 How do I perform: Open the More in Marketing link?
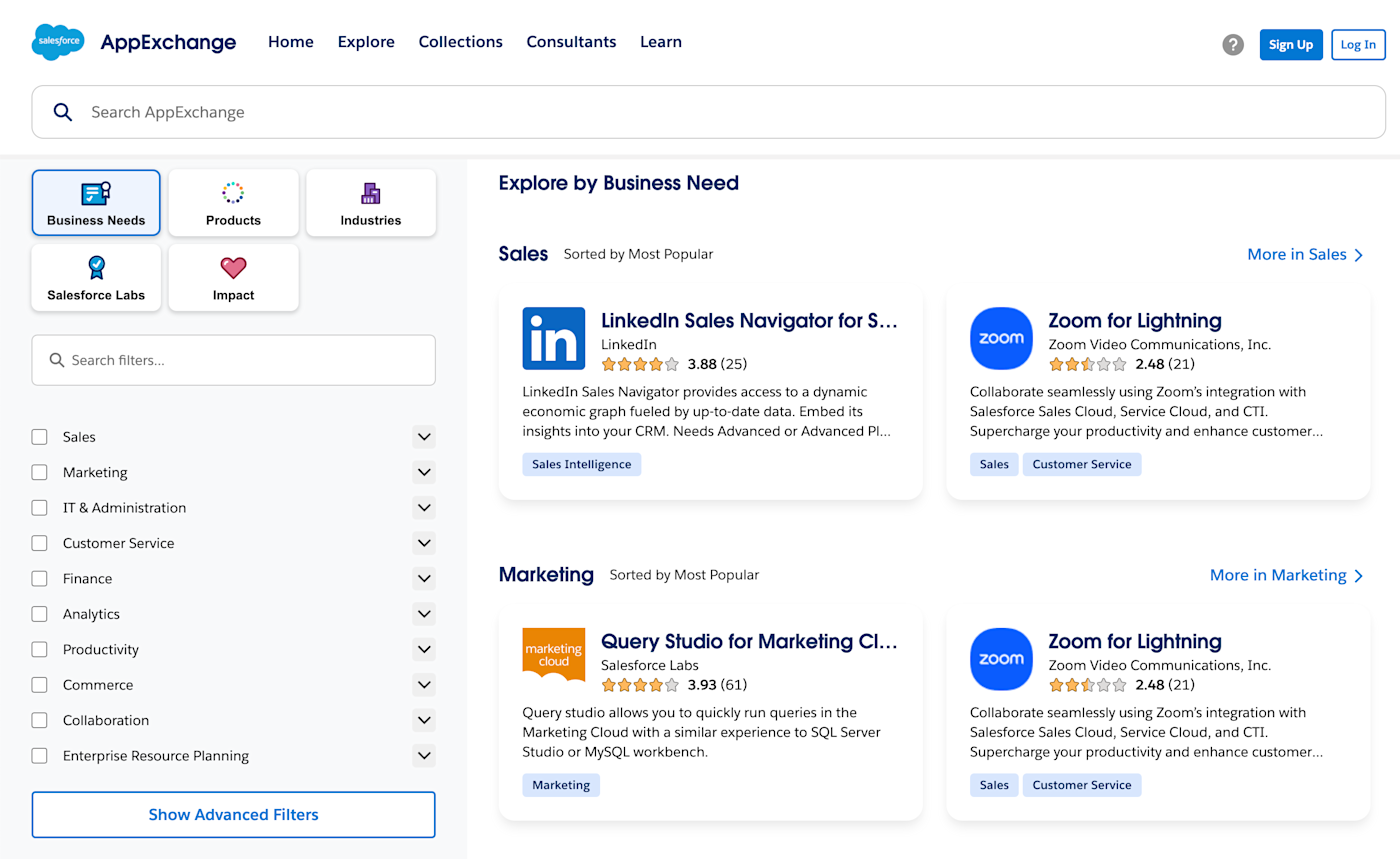[x=1287, y=575]
